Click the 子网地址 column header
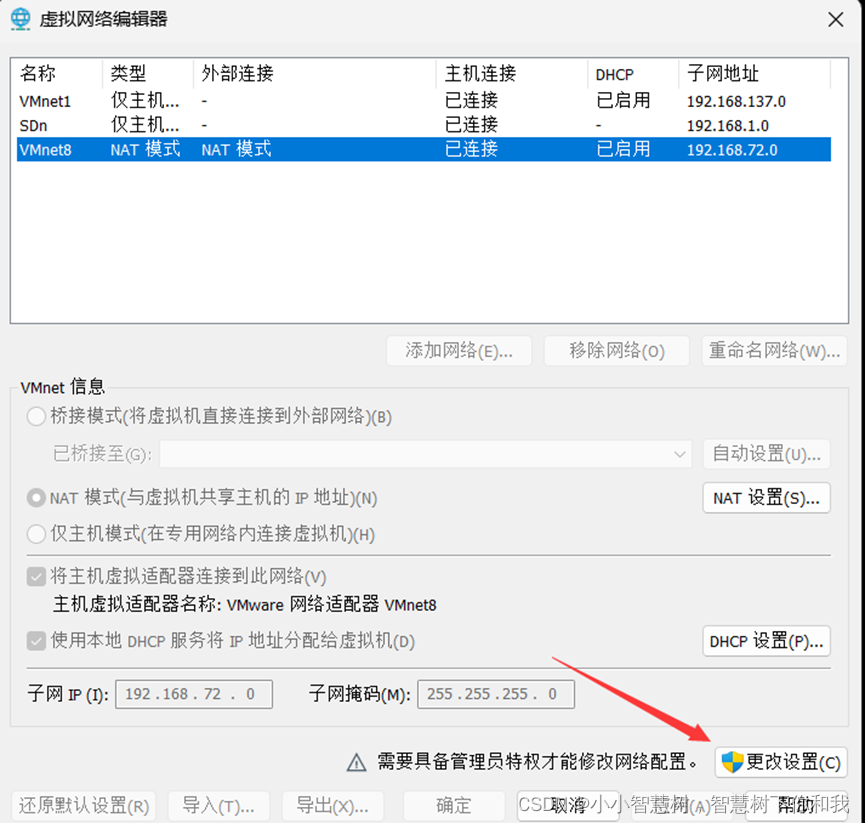 click(x=754, y=73)
